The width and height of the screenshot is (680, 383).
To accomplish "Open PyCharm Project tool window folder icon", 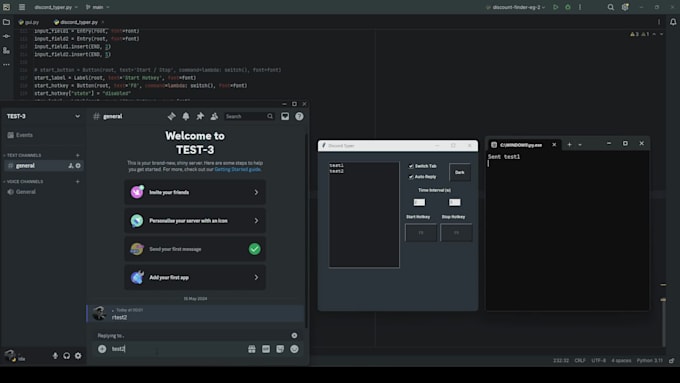I will (7, 22).
